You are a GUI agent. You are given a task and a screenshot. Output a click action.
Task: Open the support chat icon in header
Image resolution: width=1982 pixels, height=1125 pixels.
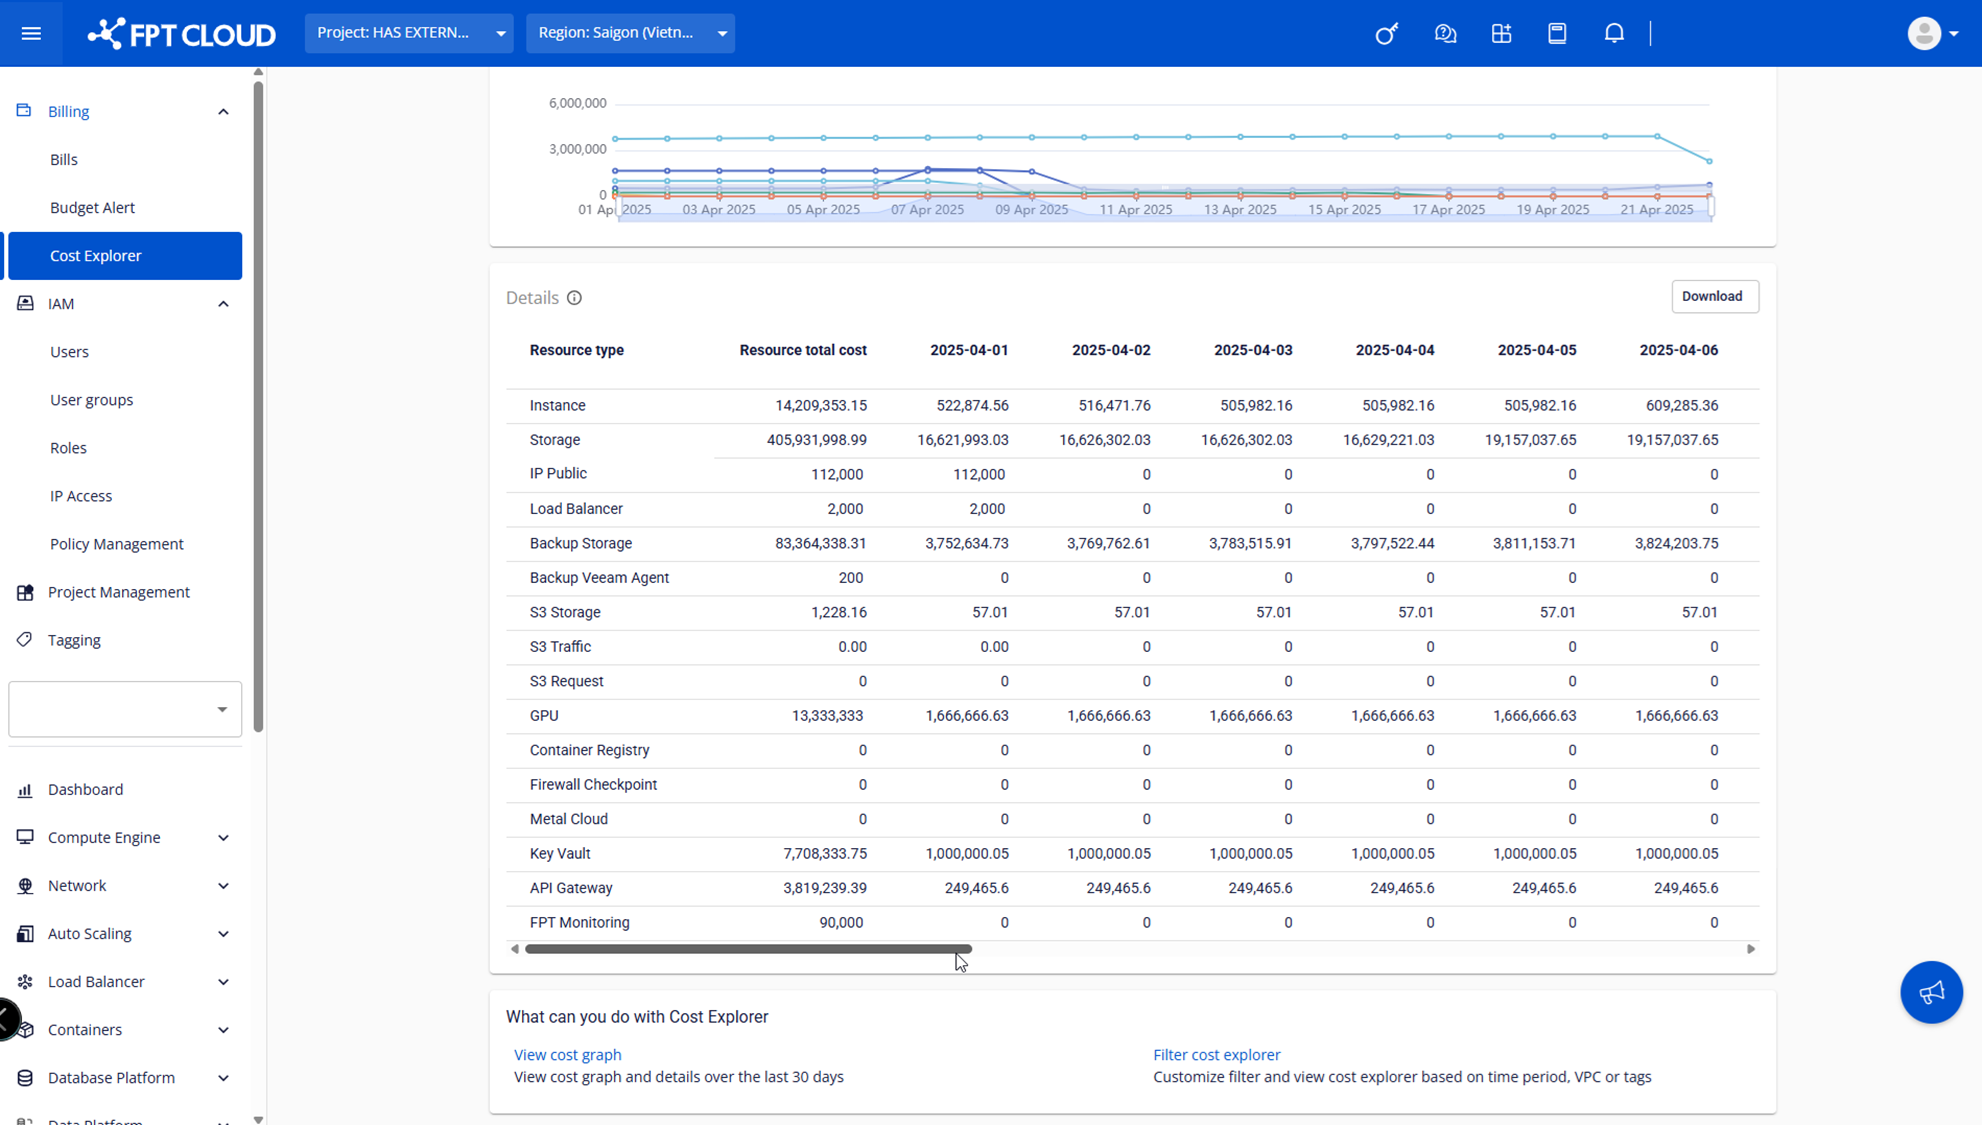(1444, 33)
